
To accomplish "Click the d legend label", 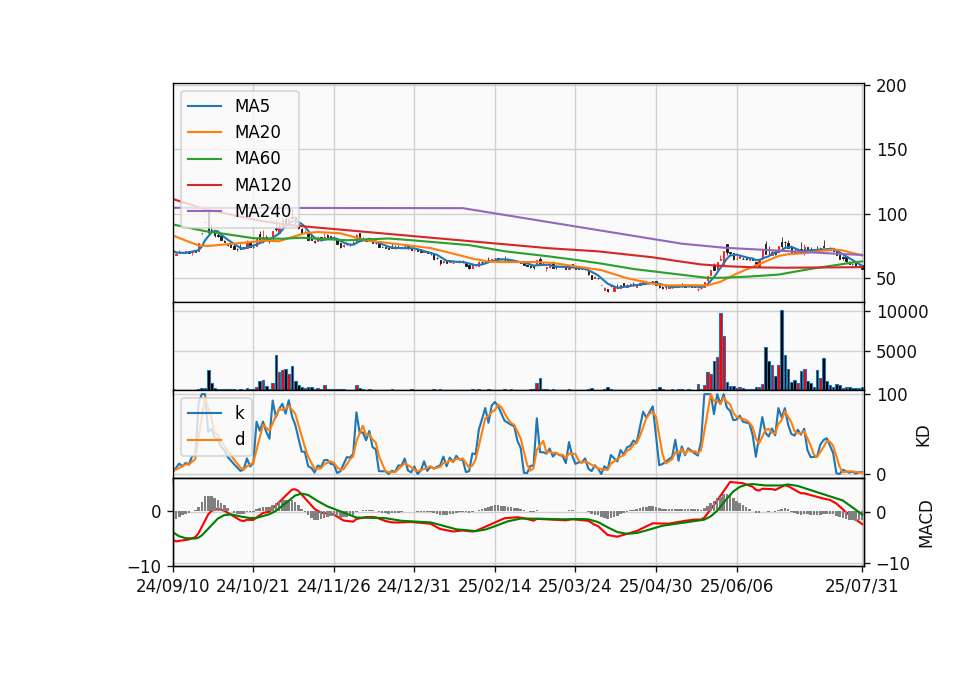I will 239,439.
